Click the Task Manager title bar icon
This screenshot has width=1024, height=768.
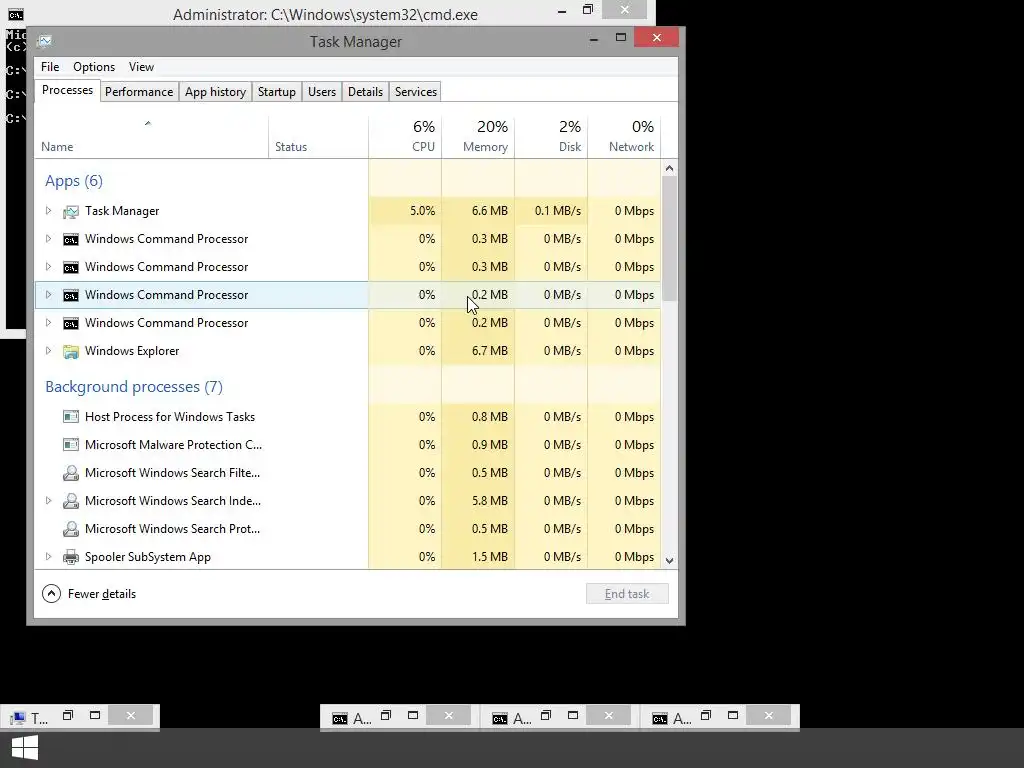pos(44,41)
